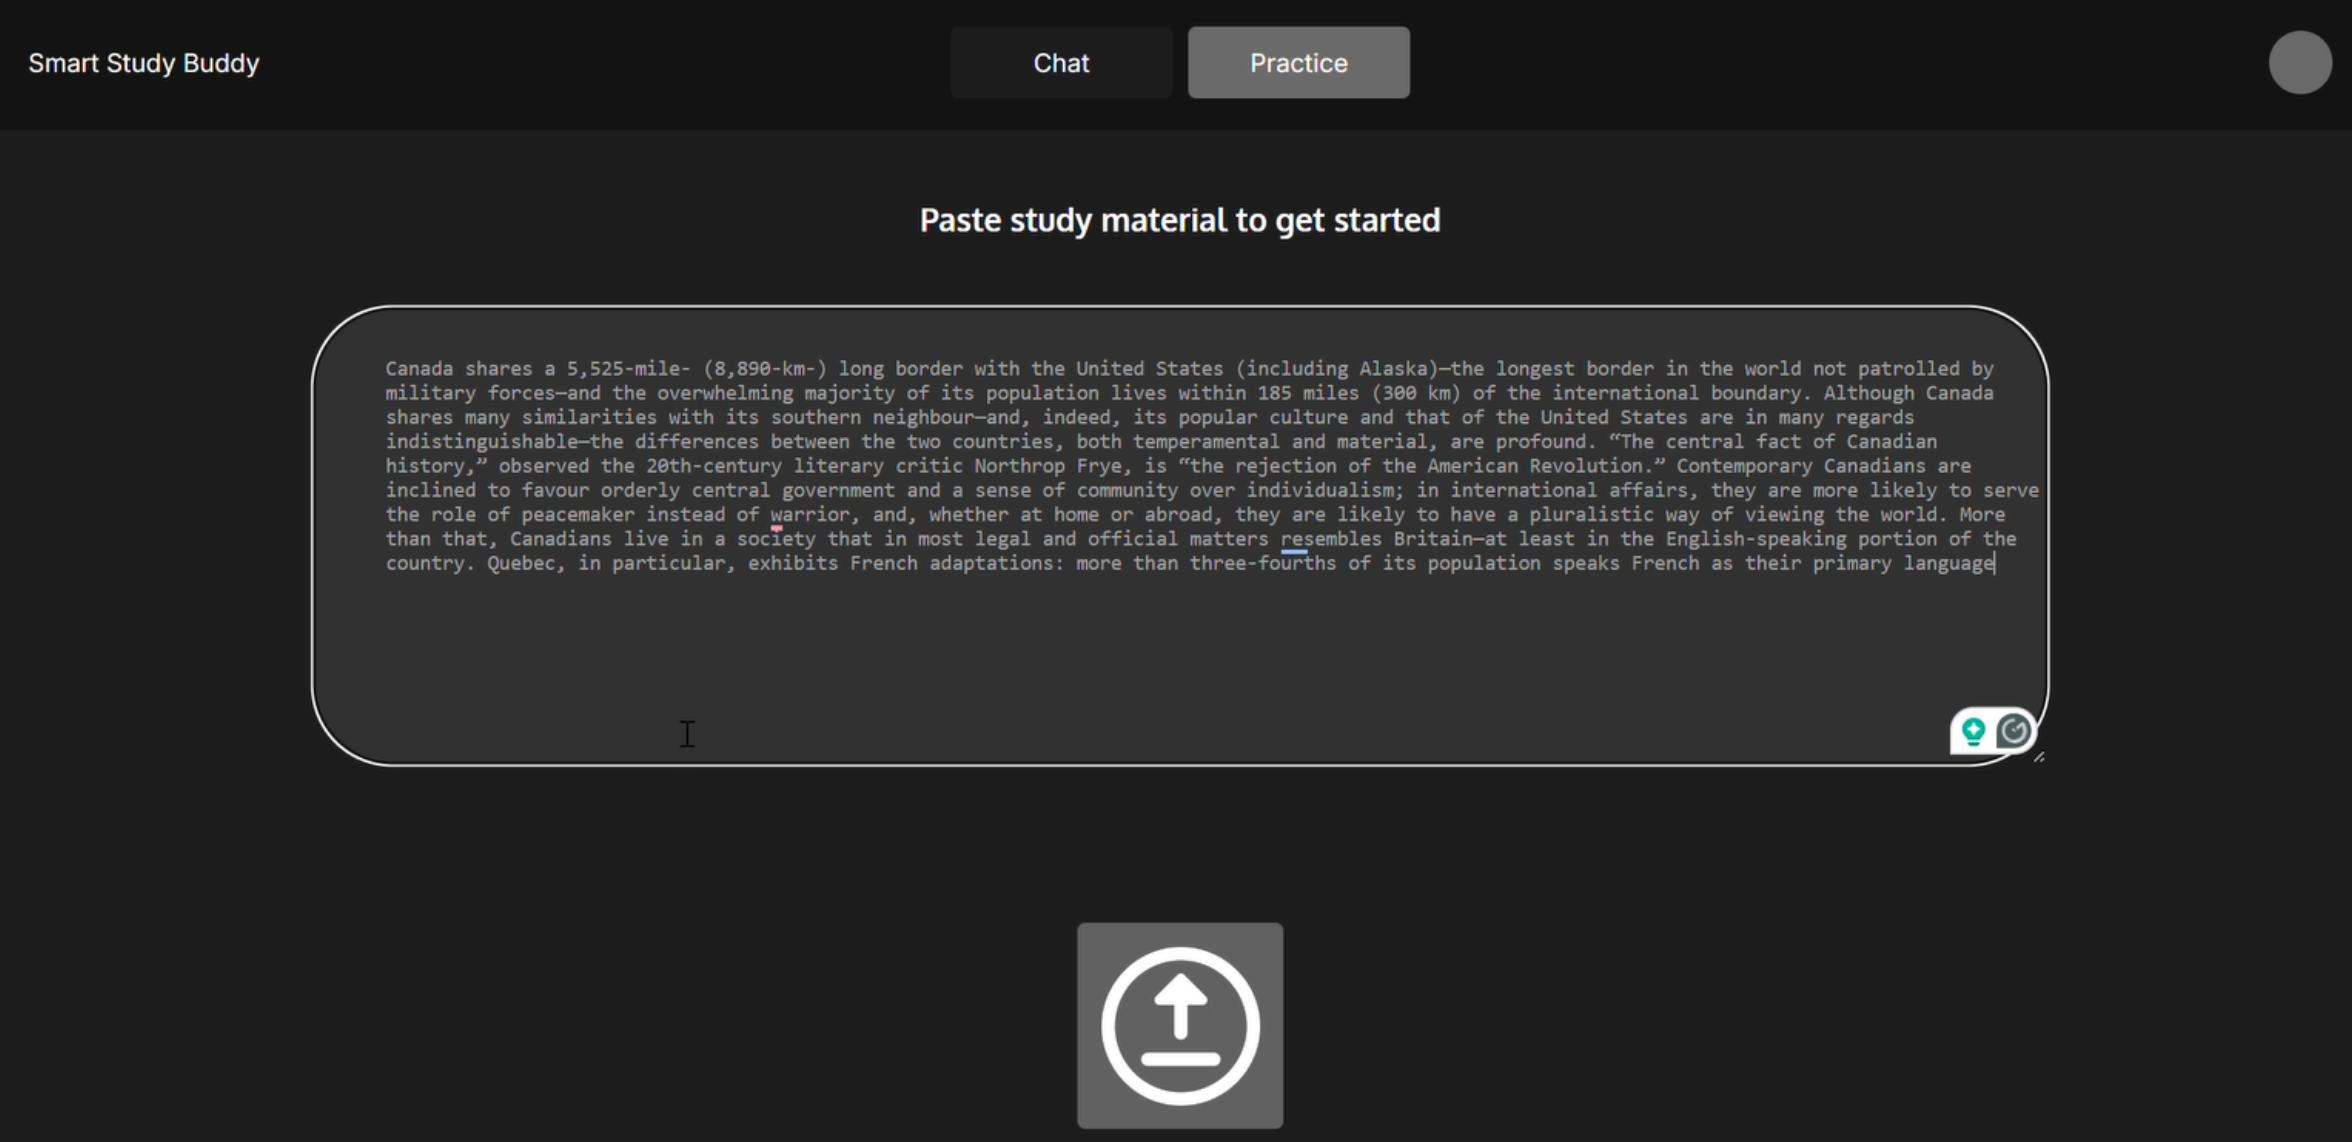
Task: Click the upload arrow icon button
Action: click(x=1180, y=1025)
